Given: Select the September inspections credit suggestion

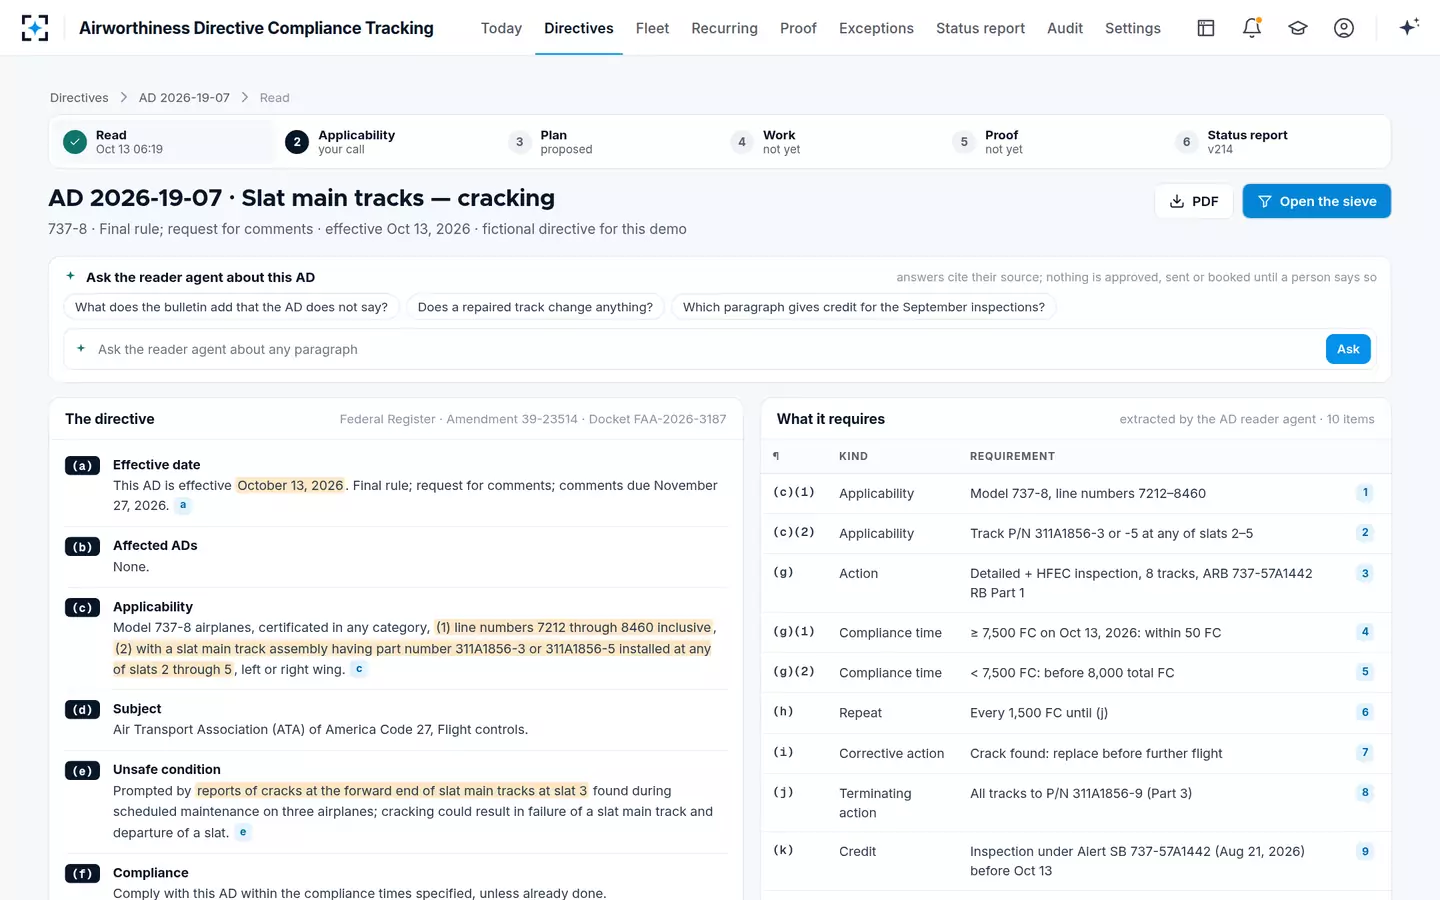Looking at the screenshot, I should pos(864,307).
